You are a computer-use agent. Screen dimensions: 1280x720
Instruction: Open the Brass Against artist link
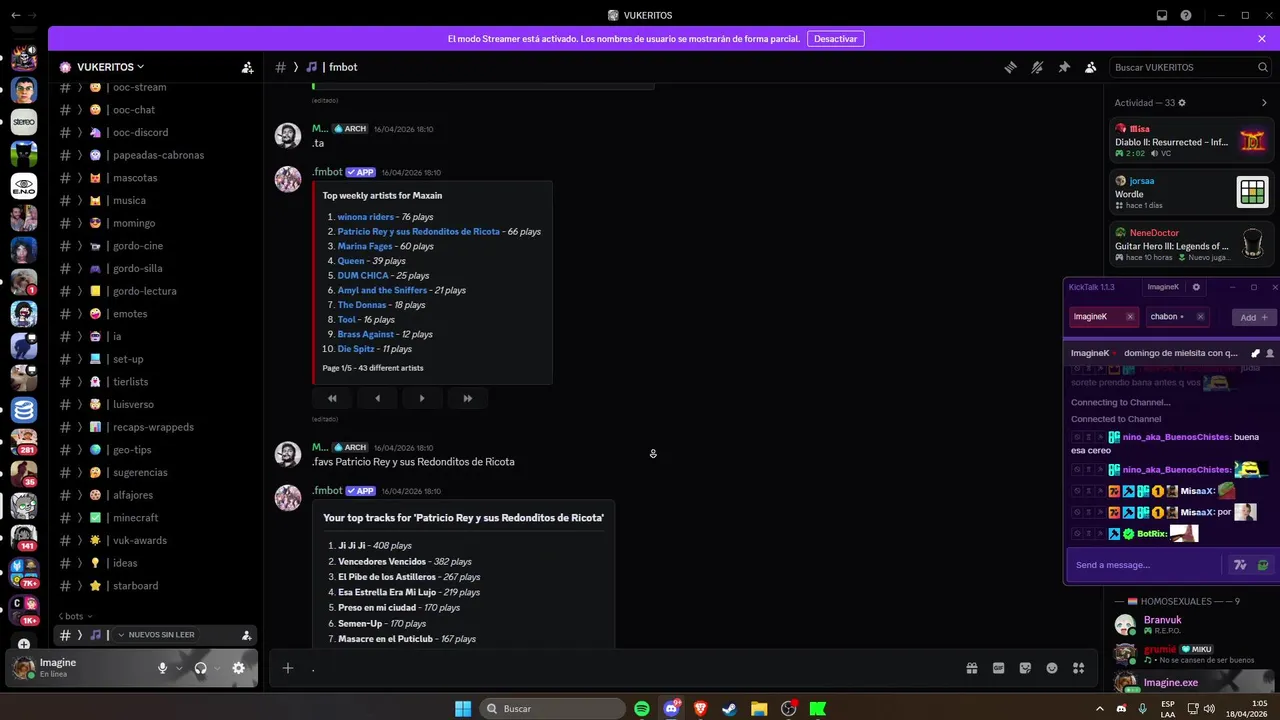[365, 334]
